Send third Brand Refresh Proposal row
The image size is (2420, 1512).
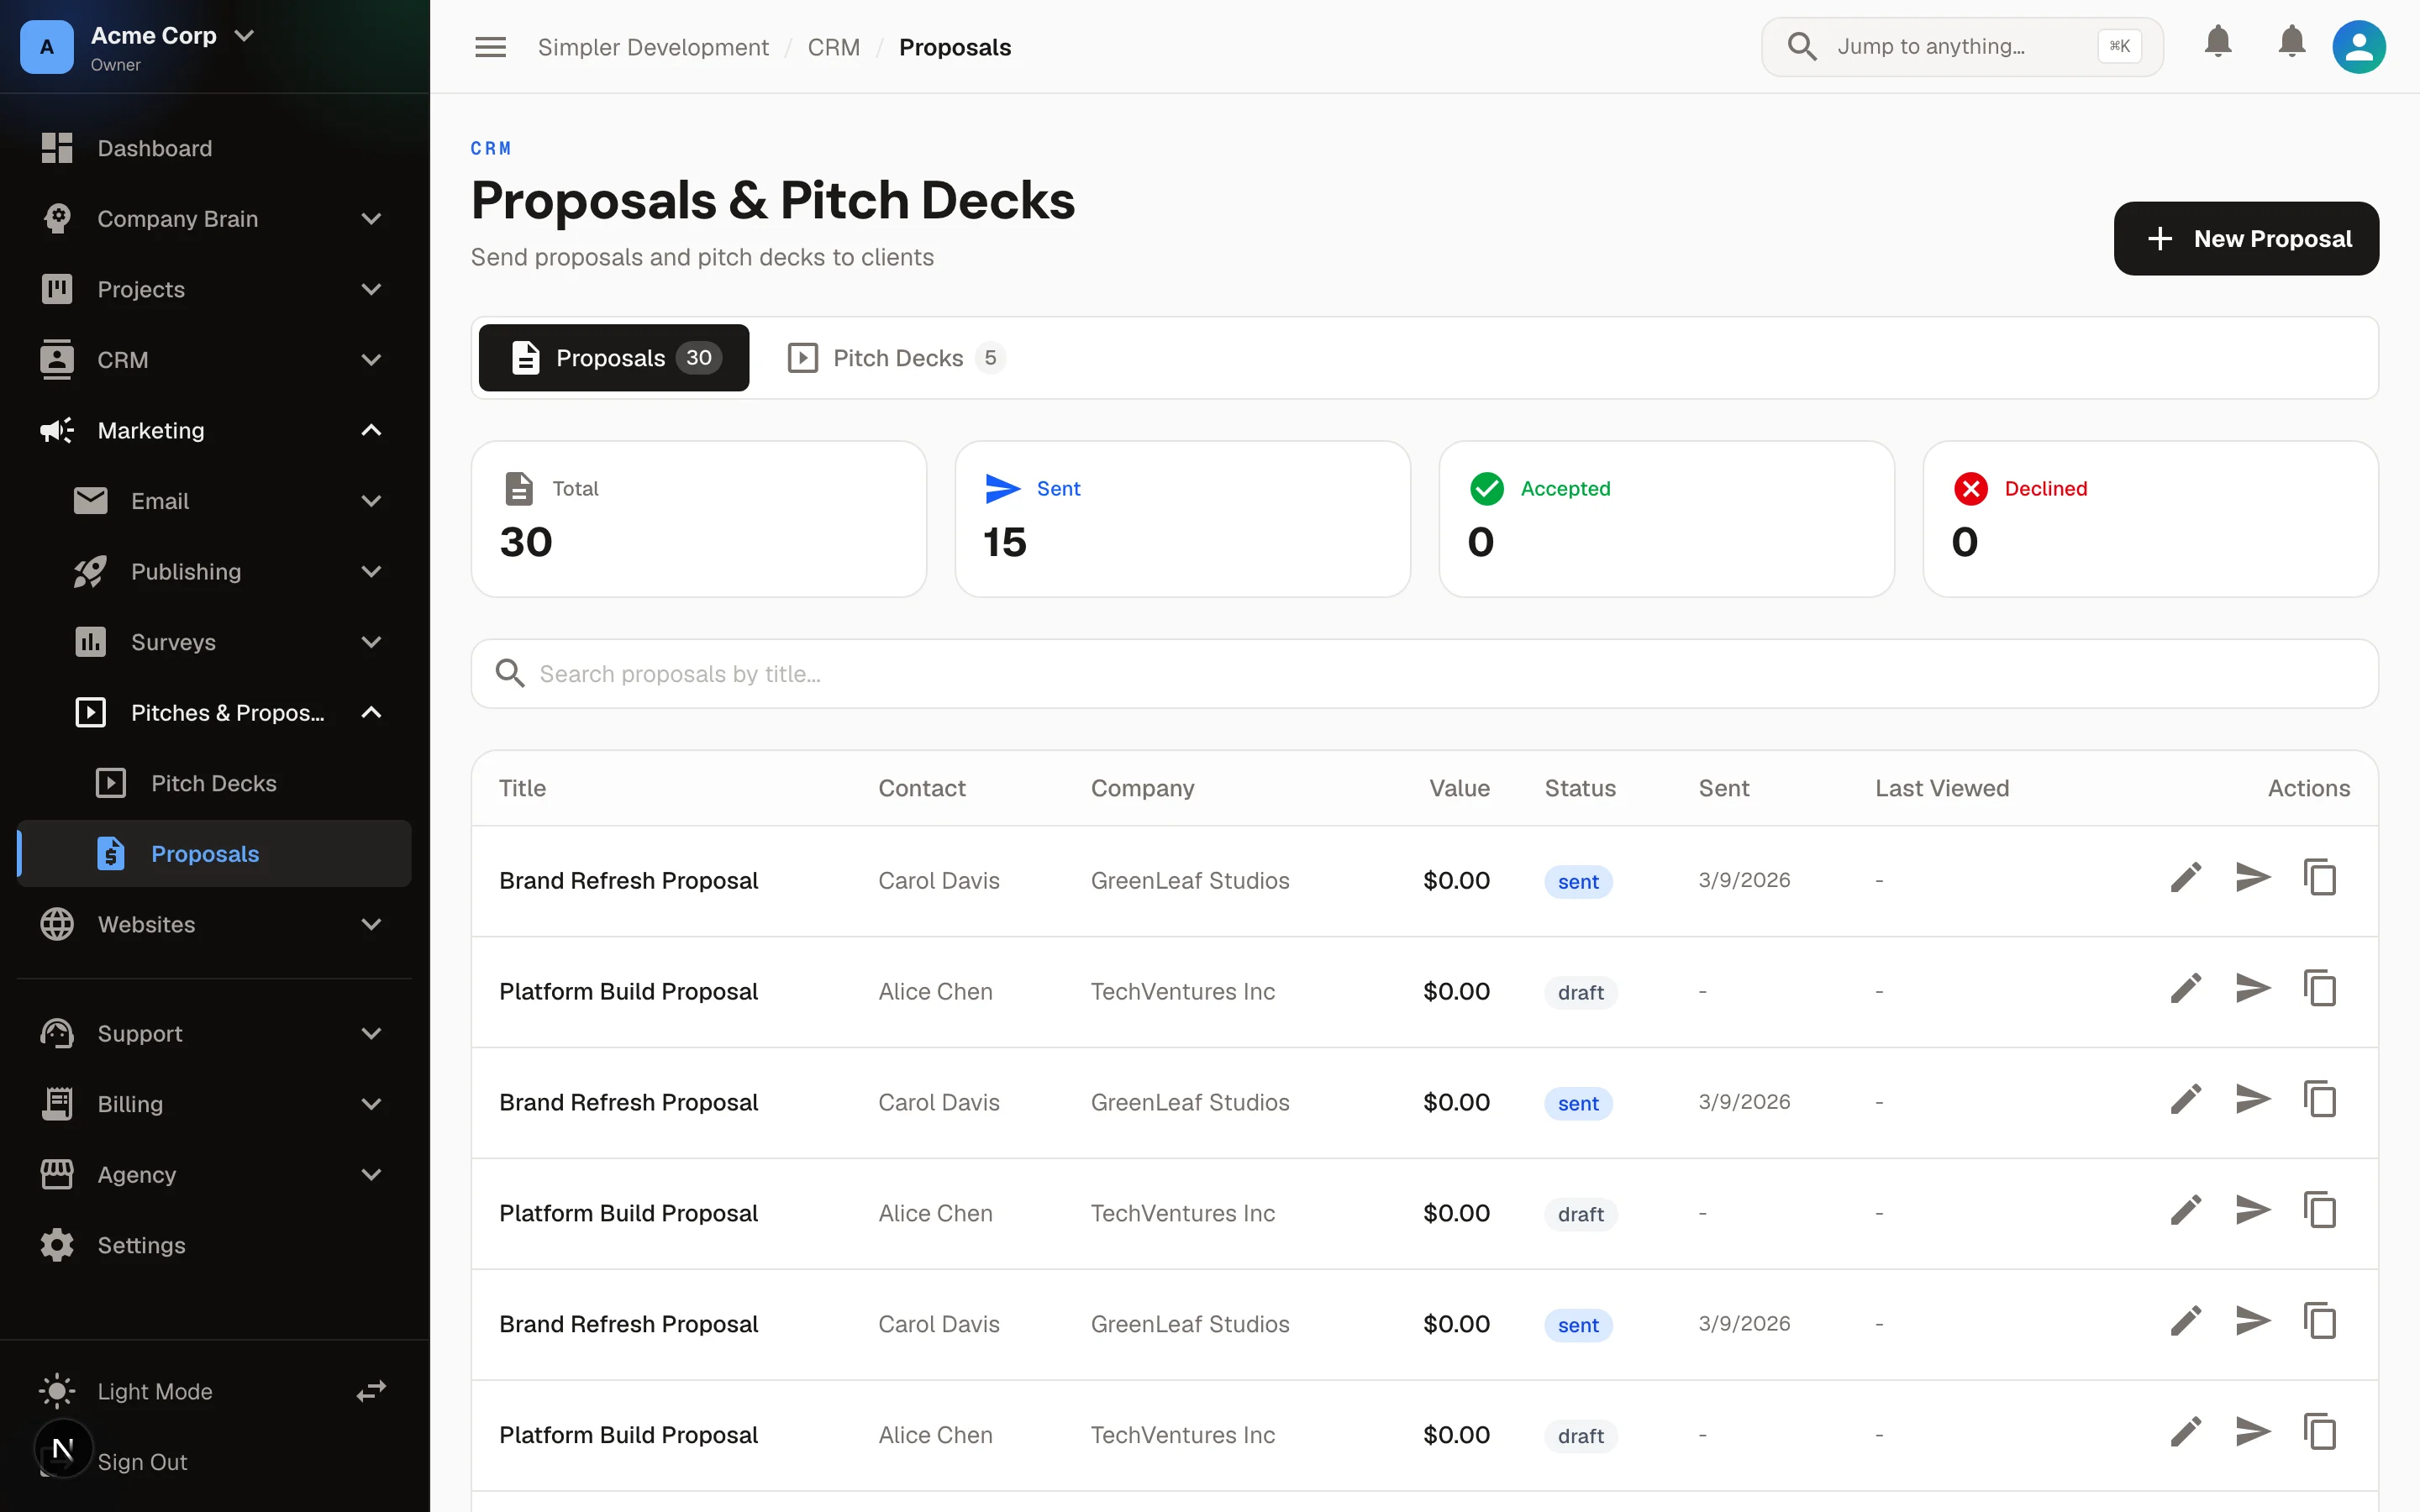click(2252, 1322)
